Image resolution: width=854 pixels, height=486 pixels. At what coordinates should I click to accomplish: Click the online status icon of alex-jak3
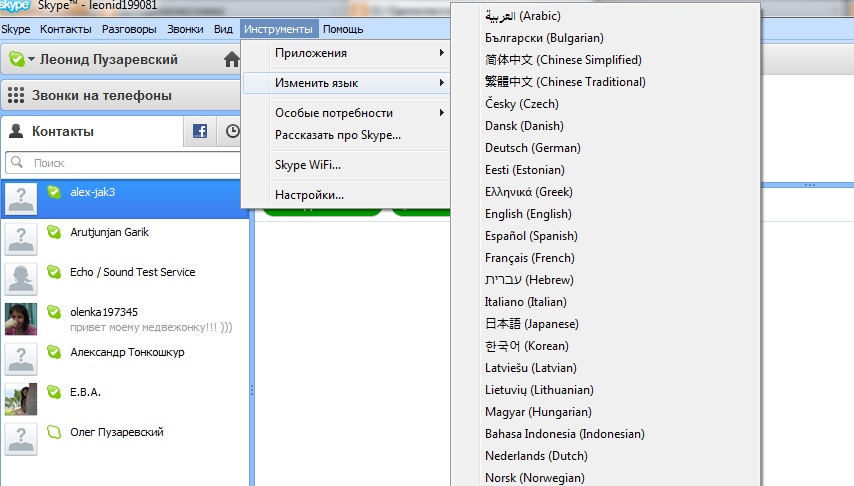tap(54, 192)
